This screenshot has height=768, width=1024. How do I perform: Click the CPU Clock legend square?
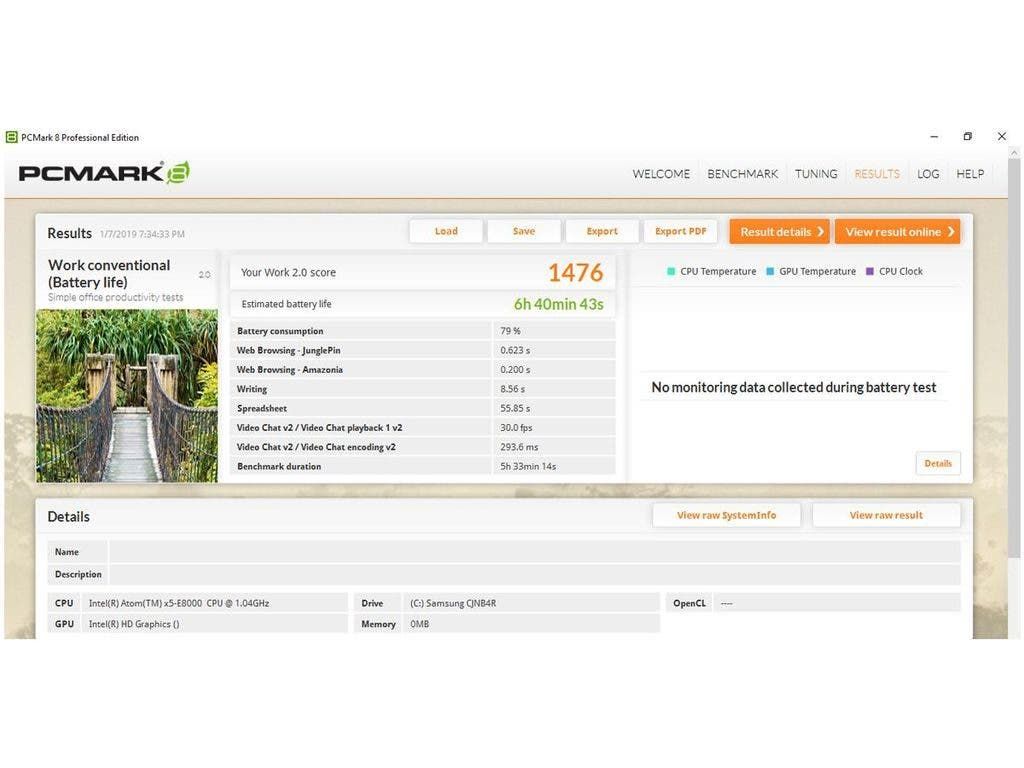tap(869, 272)
